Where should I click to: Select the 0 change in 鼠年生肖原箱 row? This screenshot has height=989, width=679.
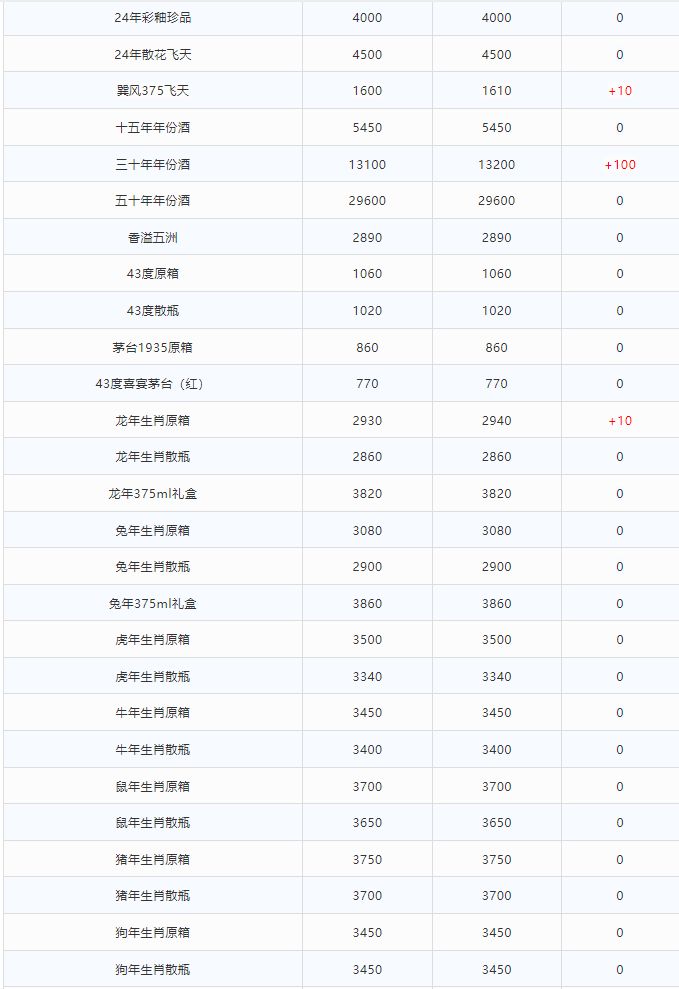coord(620,787)
